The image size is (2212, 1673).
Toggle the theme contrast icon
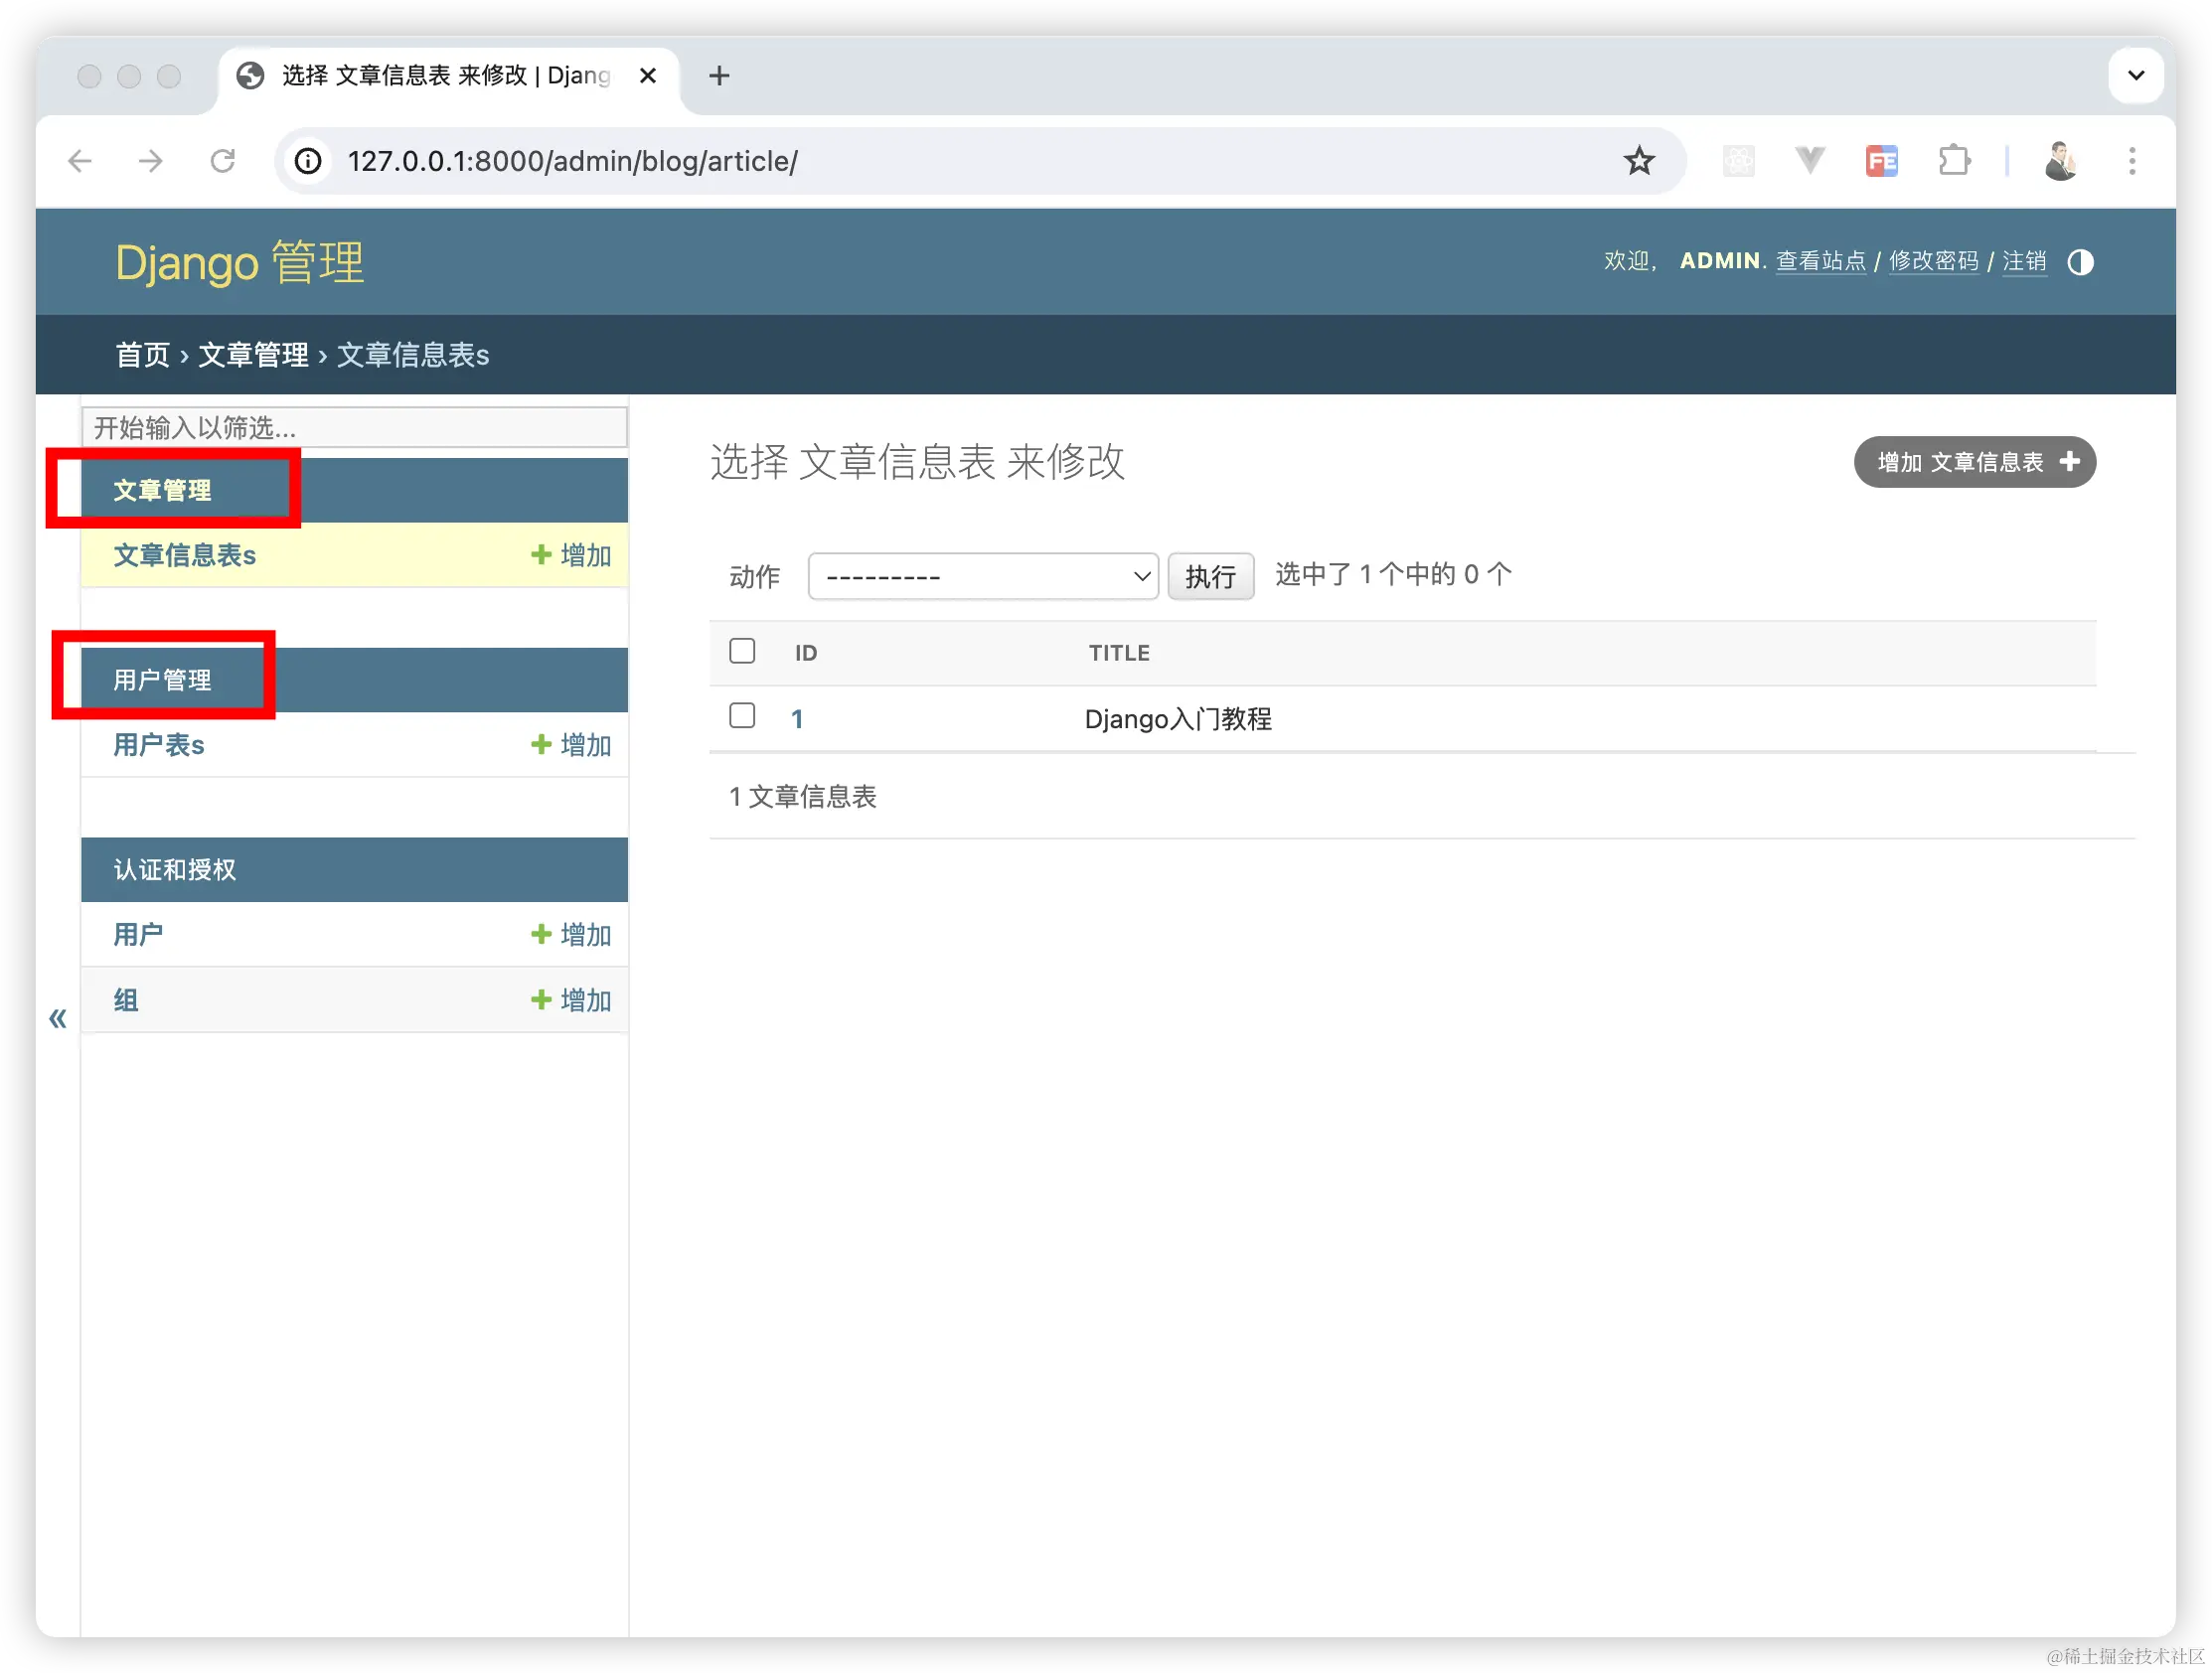[2080, 262]
